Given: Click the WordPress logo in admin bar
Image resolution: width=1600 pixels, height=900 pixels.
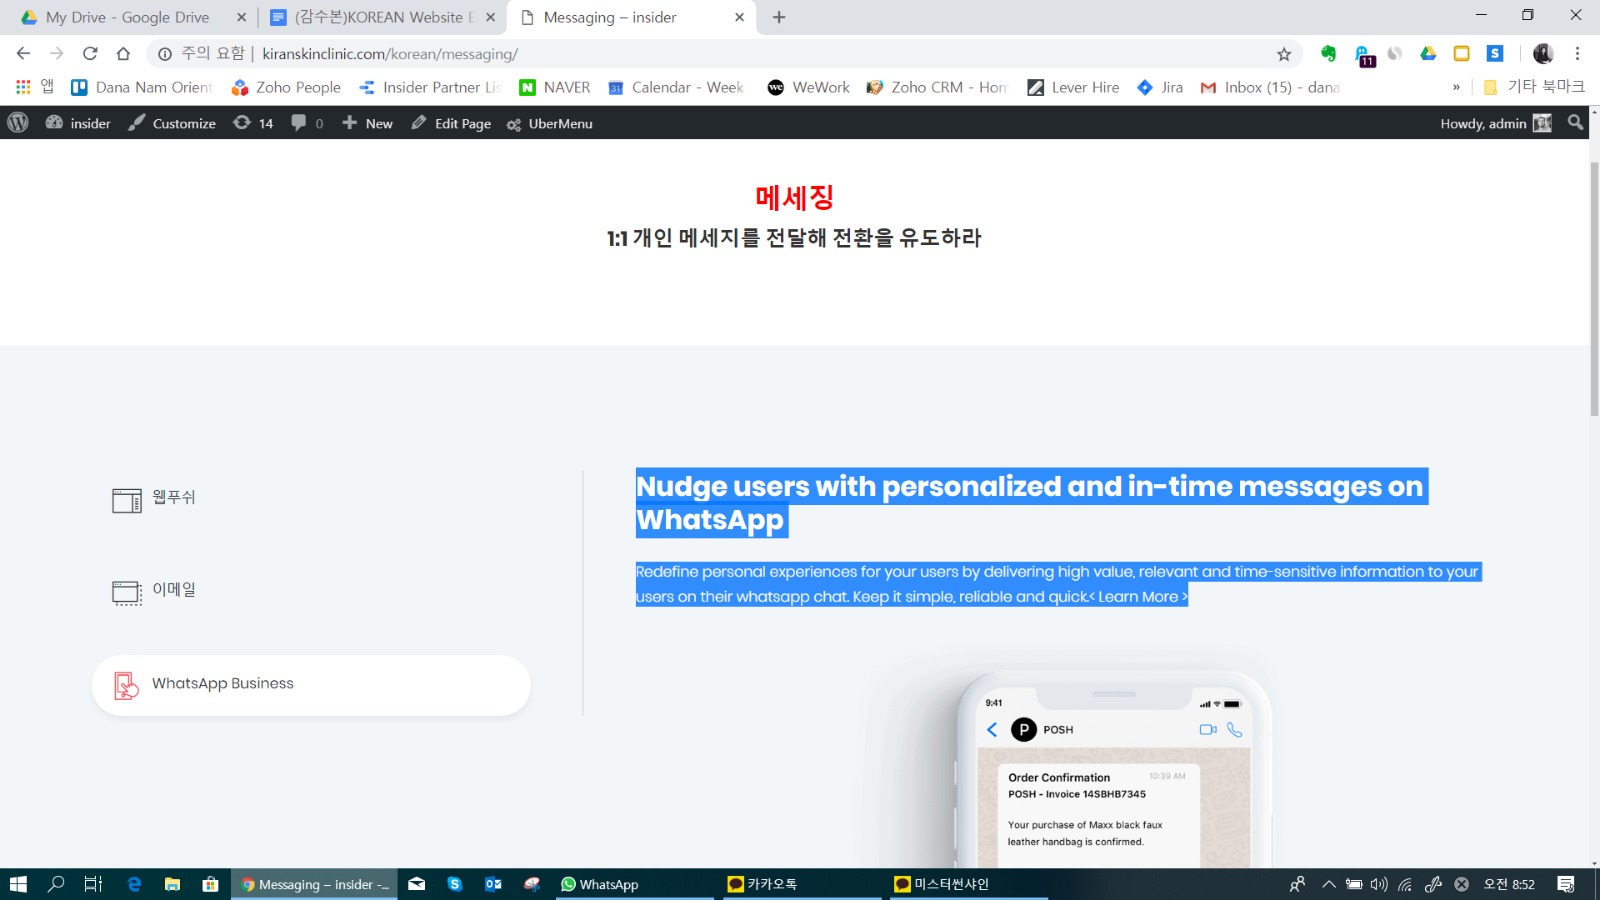Looking at the screenshot, I should point(18,123).
